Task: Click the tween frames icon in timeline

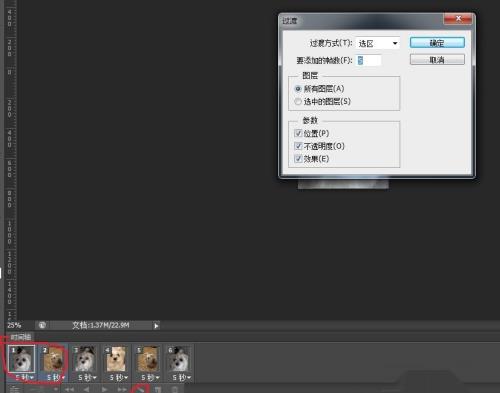Action: pos(140,389)
